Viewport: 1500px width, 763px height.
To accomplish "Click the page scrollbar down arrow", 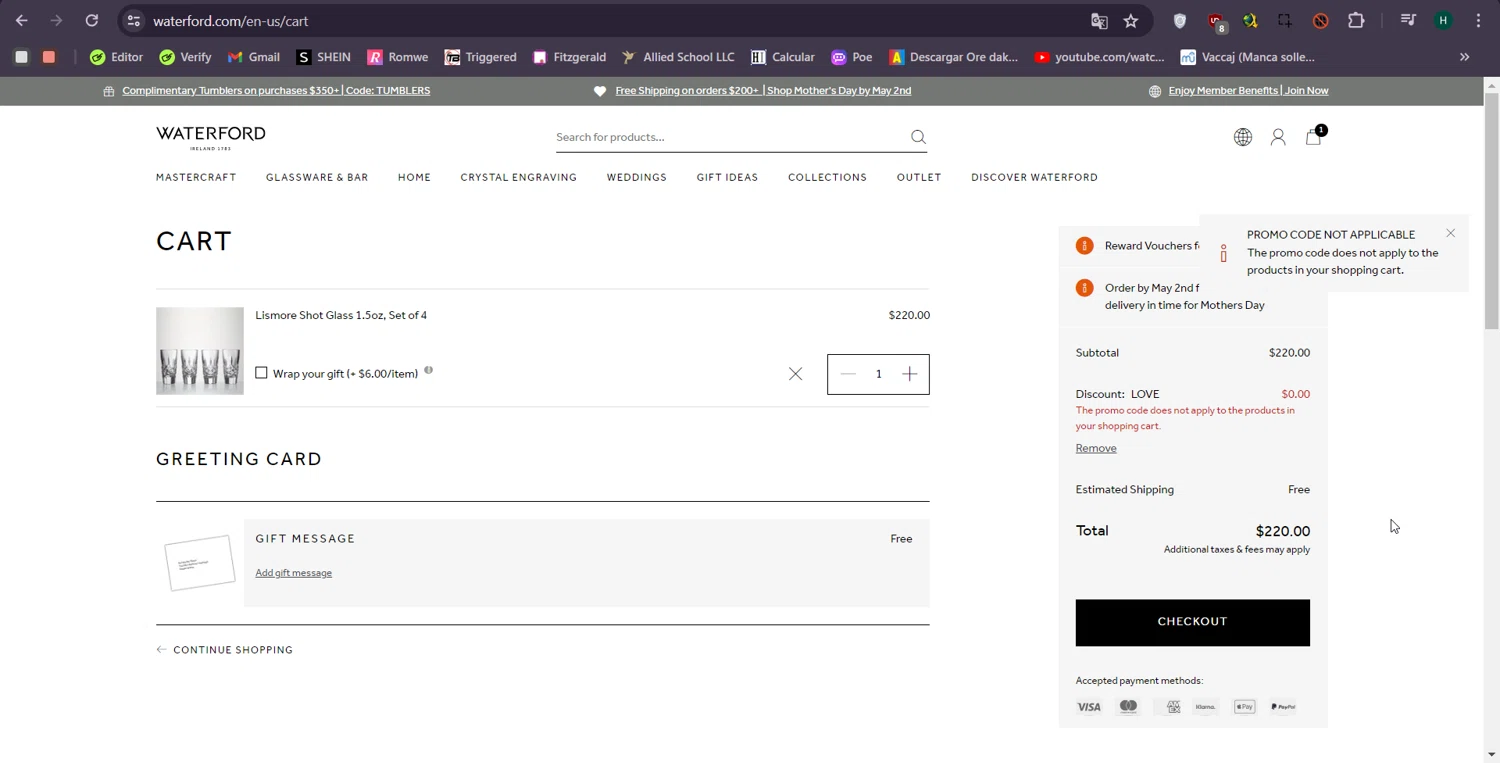I will pos(1492,755).
